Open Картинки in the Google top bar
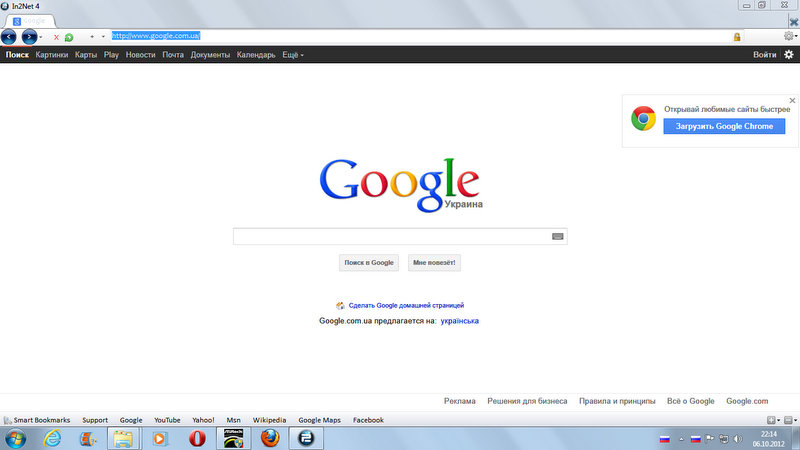This screenshot has width=800, height=450. [52, 55]
